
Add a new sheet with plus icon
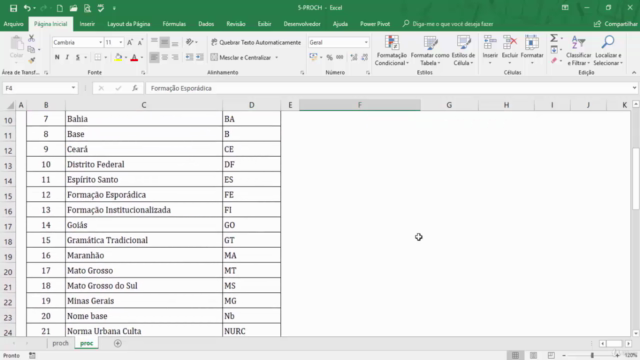coord(118,344)
